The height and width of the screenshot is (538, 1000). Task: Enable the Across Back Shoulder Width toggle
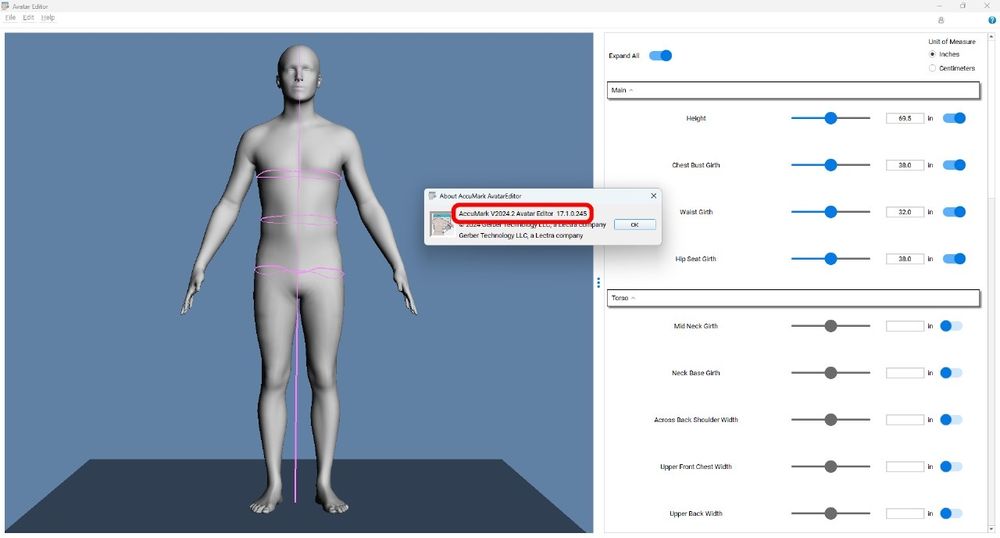[951, 419]
